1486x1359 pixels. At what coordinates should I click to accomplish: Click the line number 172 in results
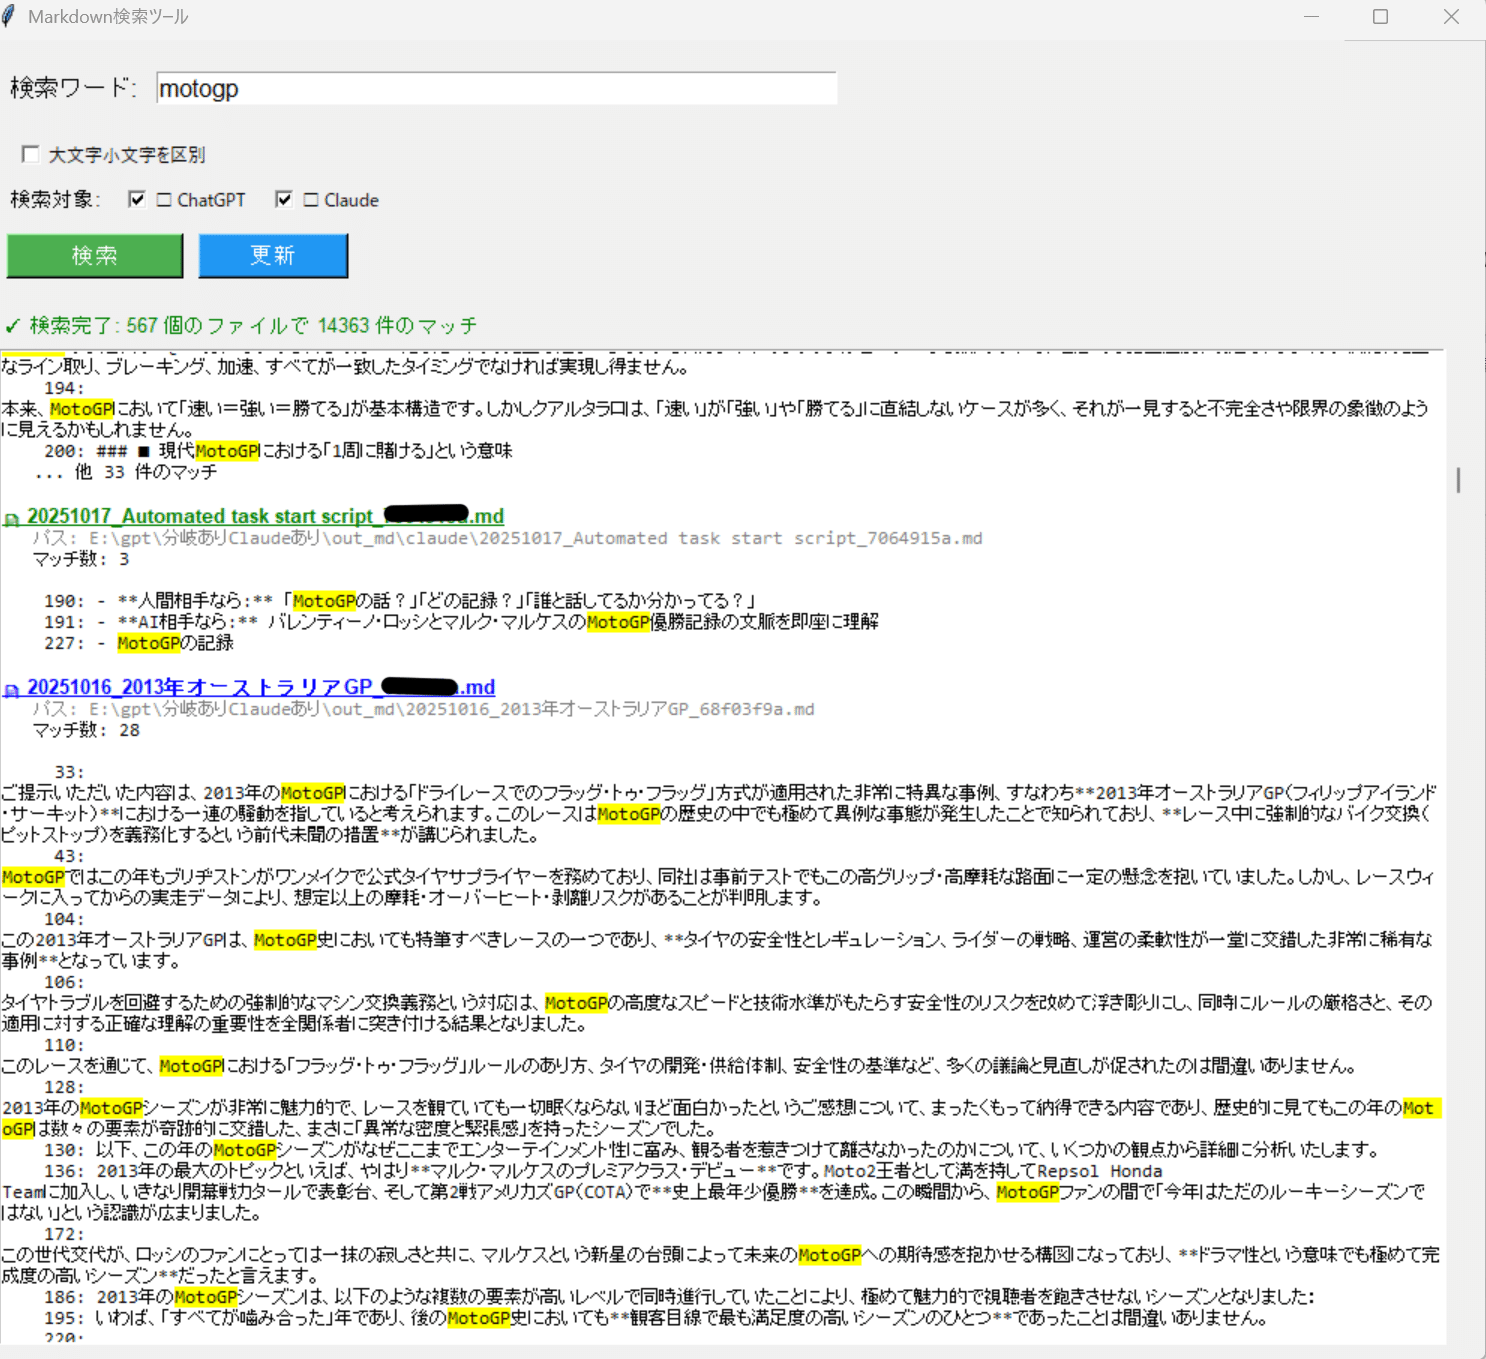point(64,1234)
